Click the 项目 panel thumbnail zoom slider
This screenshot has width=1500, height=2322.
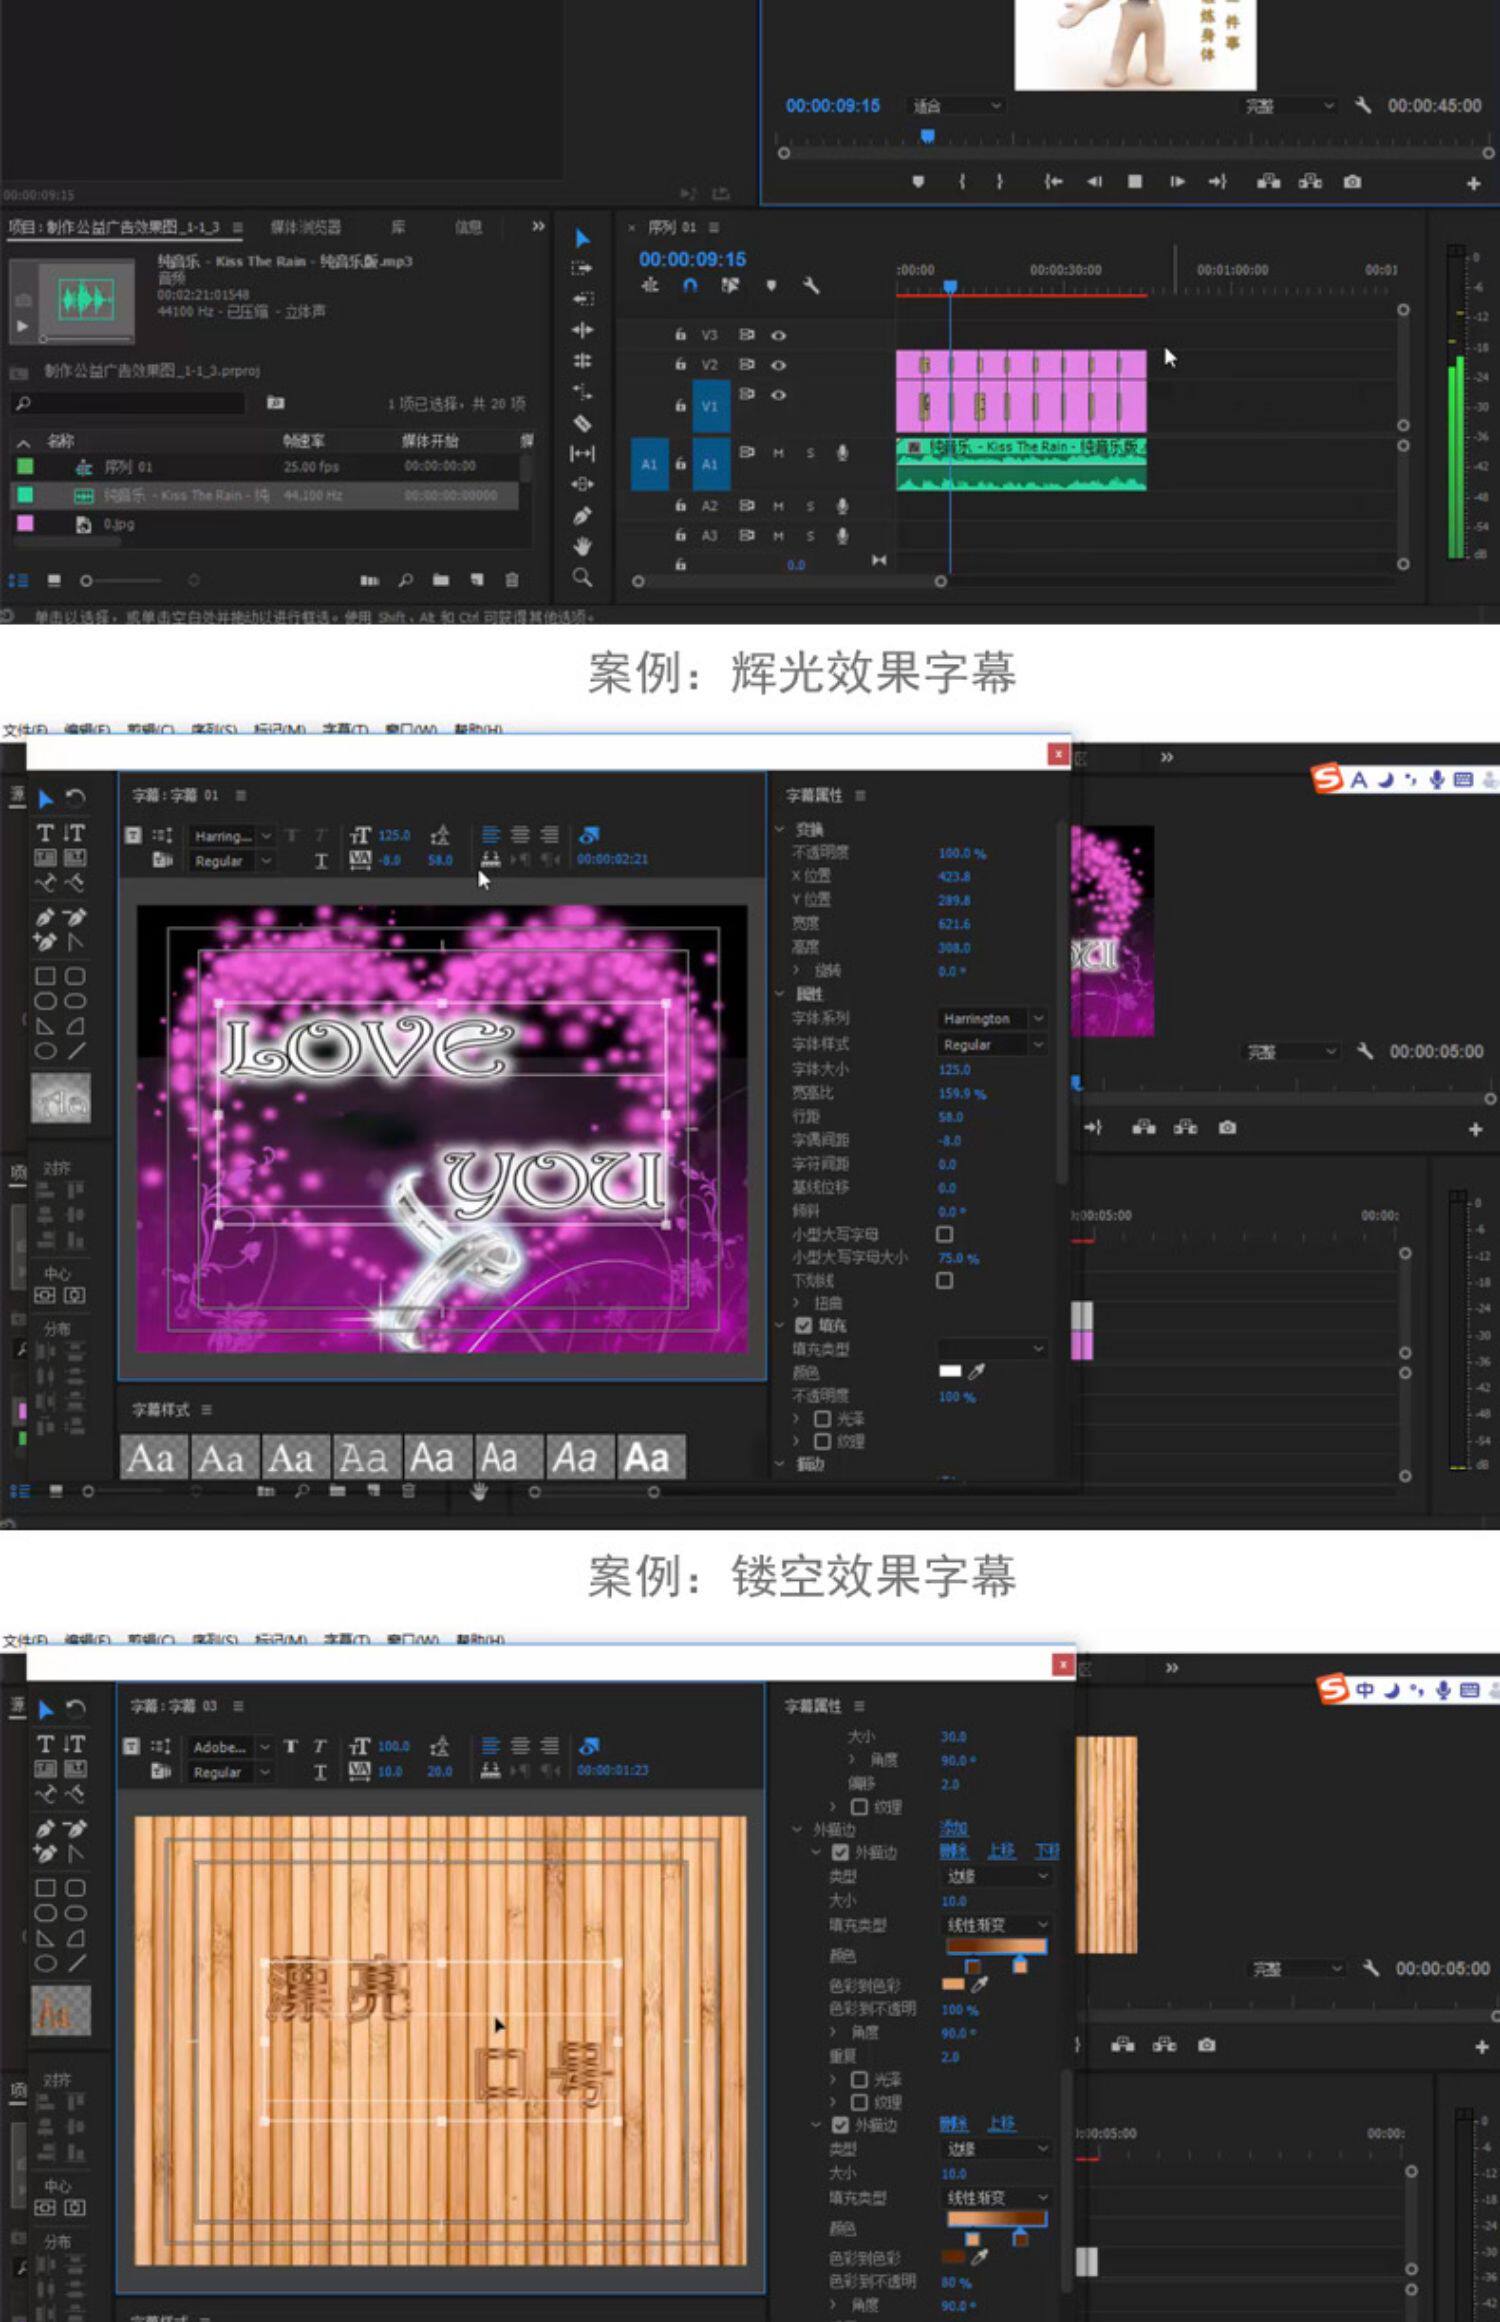123,580
